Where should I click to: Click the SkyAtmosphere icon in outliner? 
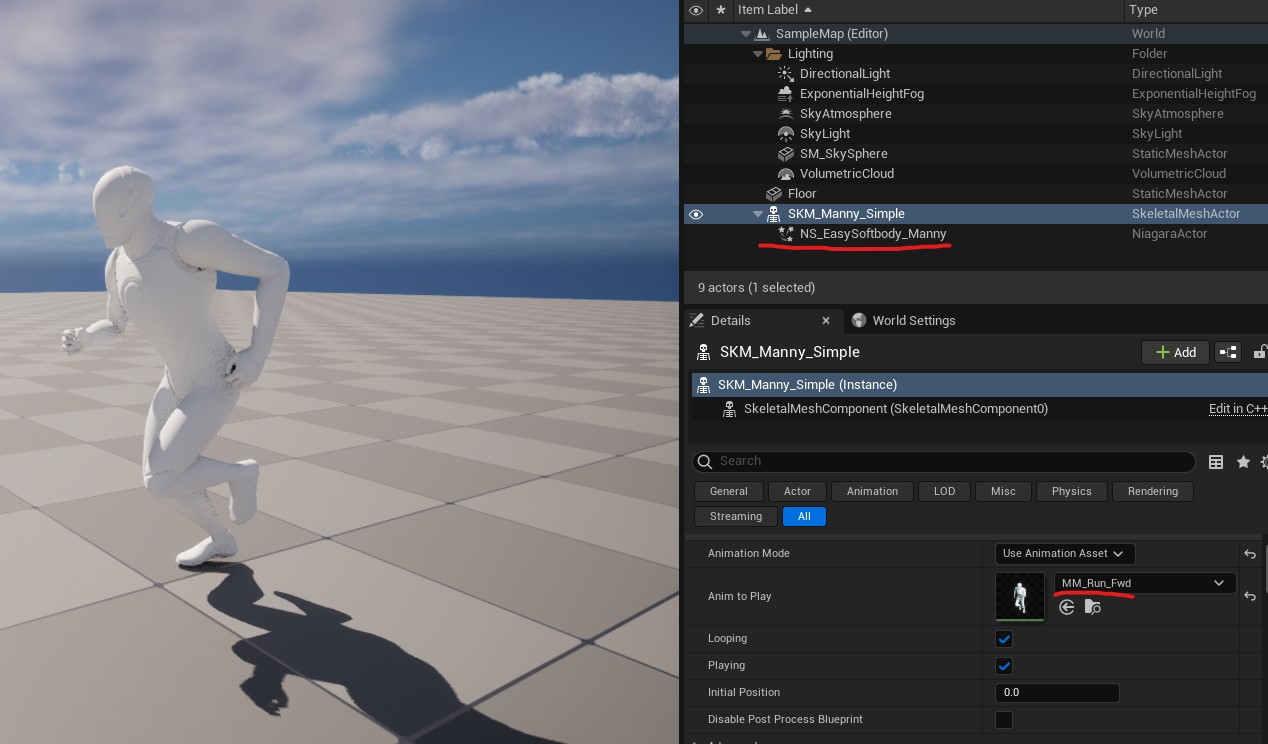tap(786, 113)
